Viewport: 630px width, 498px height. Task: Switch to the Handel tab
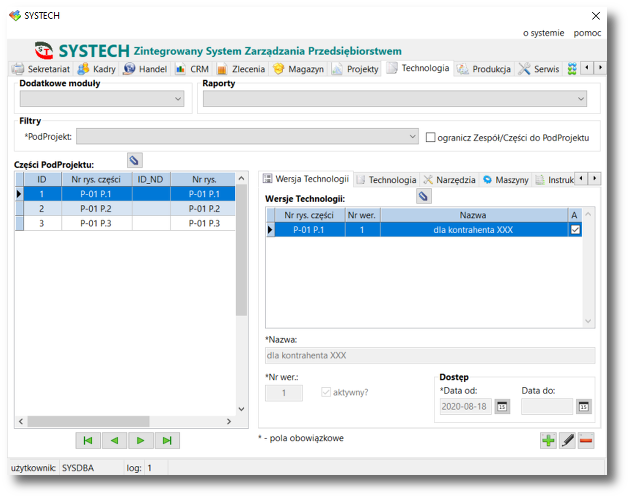[x=145, y=69]
